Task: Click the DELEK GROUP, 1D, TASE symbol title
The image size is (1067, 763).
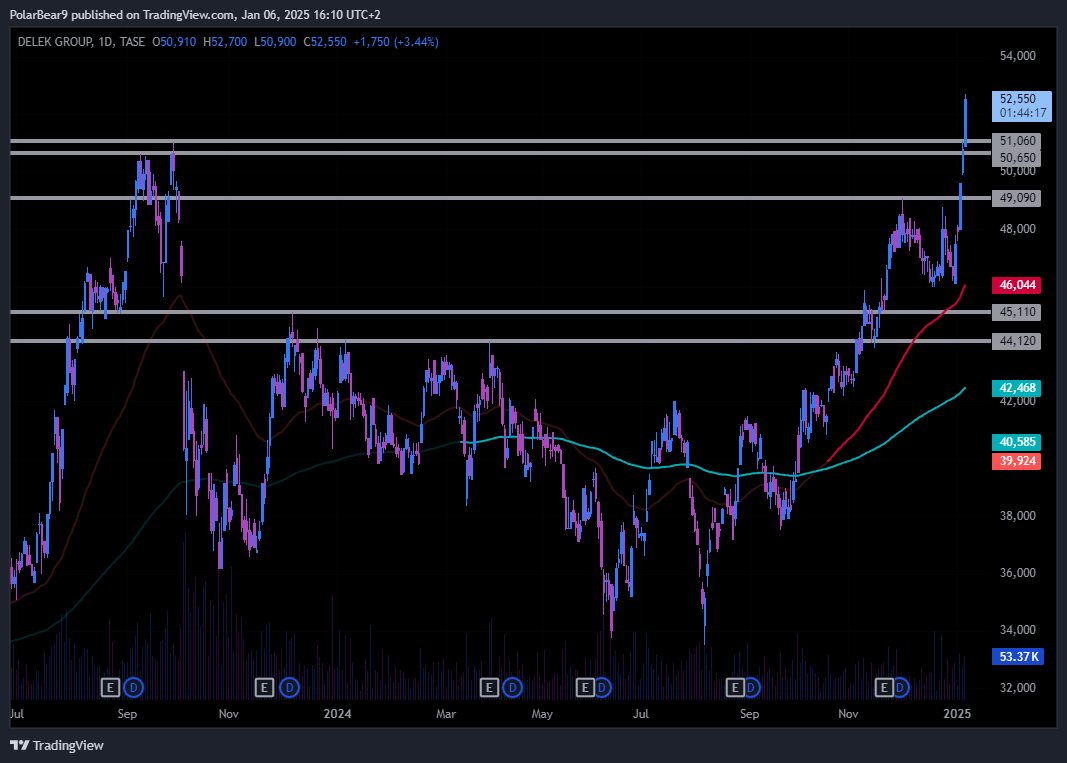Action: coord(81,42)
